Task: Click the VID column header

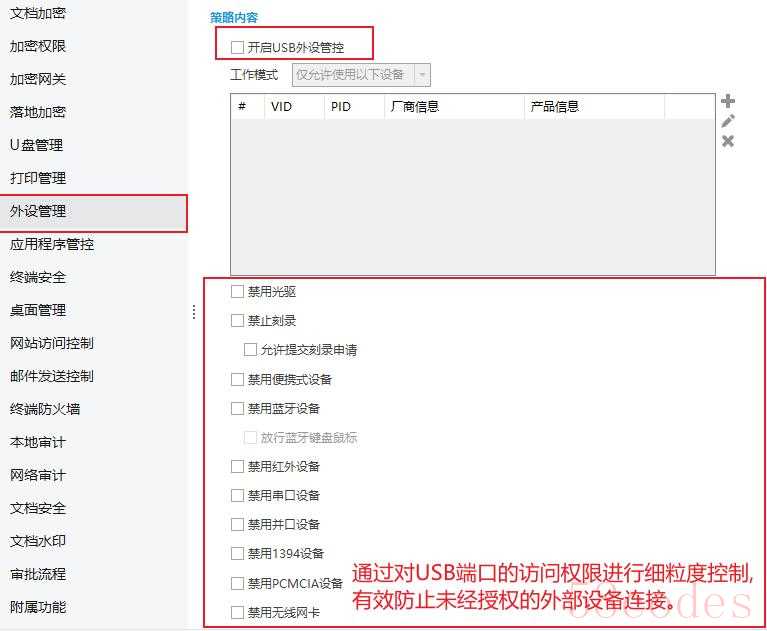Action: [281, 107]
